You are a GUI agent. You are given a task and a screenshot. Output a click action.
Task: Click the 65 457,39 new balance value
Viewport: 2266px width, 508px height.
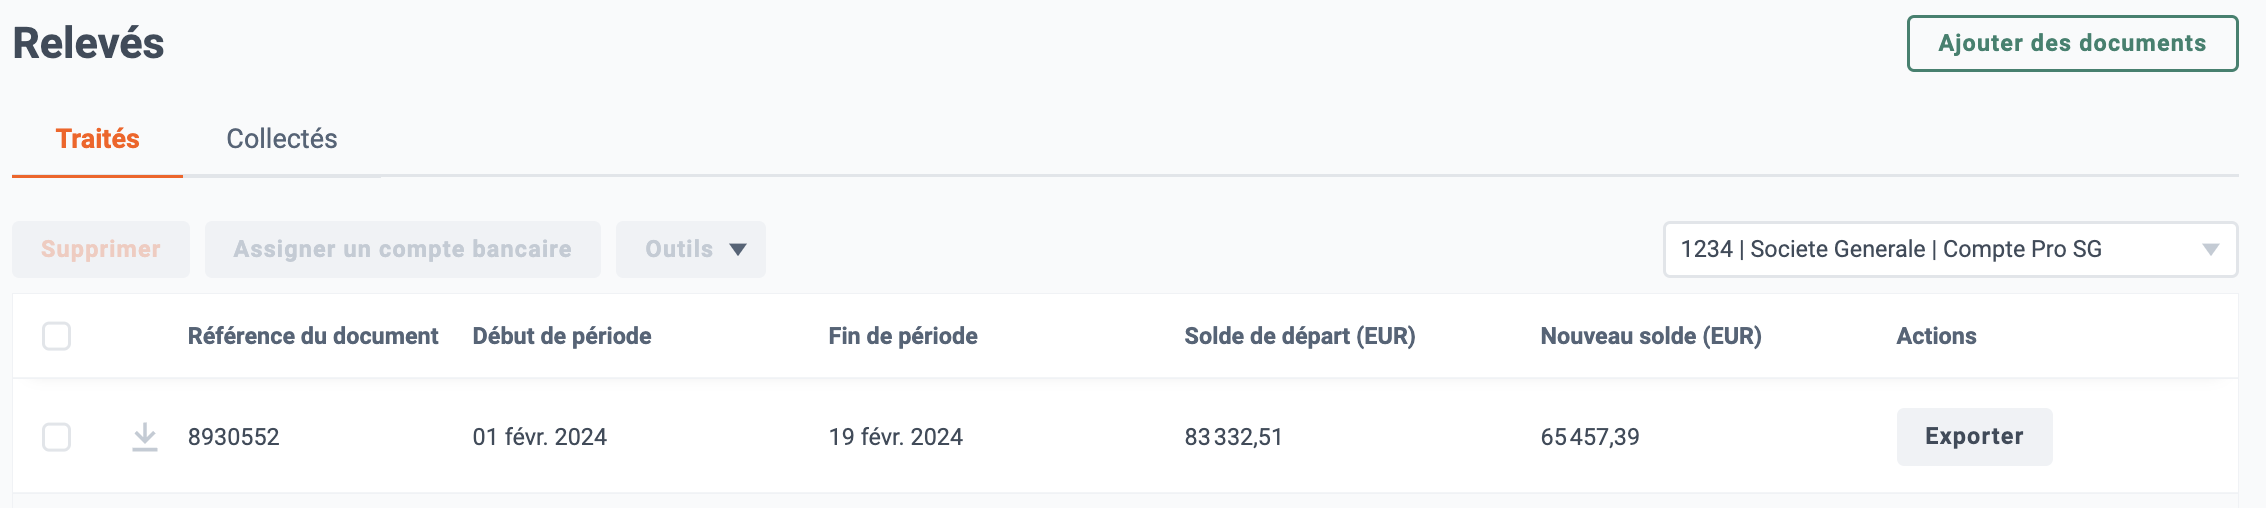(x=1590, y=437)
